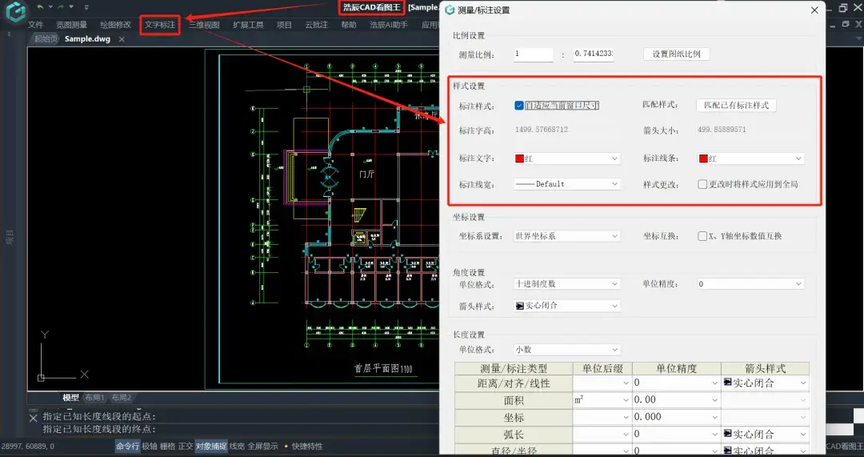Switch to the 起始页 tab
The width and height of the screenshot is (864, 457).
pos(45,39)
